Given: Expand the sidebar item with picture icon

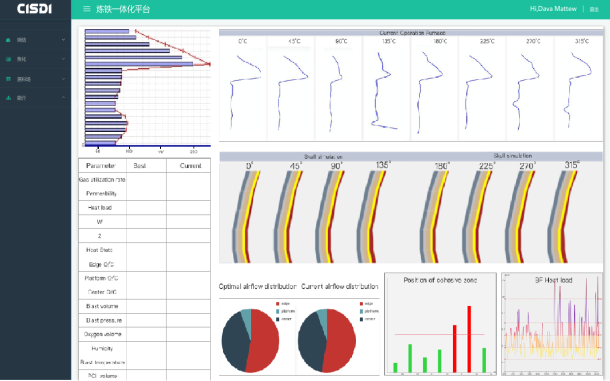Looking at the screenshot, I should pyautogui.click(x=63, y=59).
